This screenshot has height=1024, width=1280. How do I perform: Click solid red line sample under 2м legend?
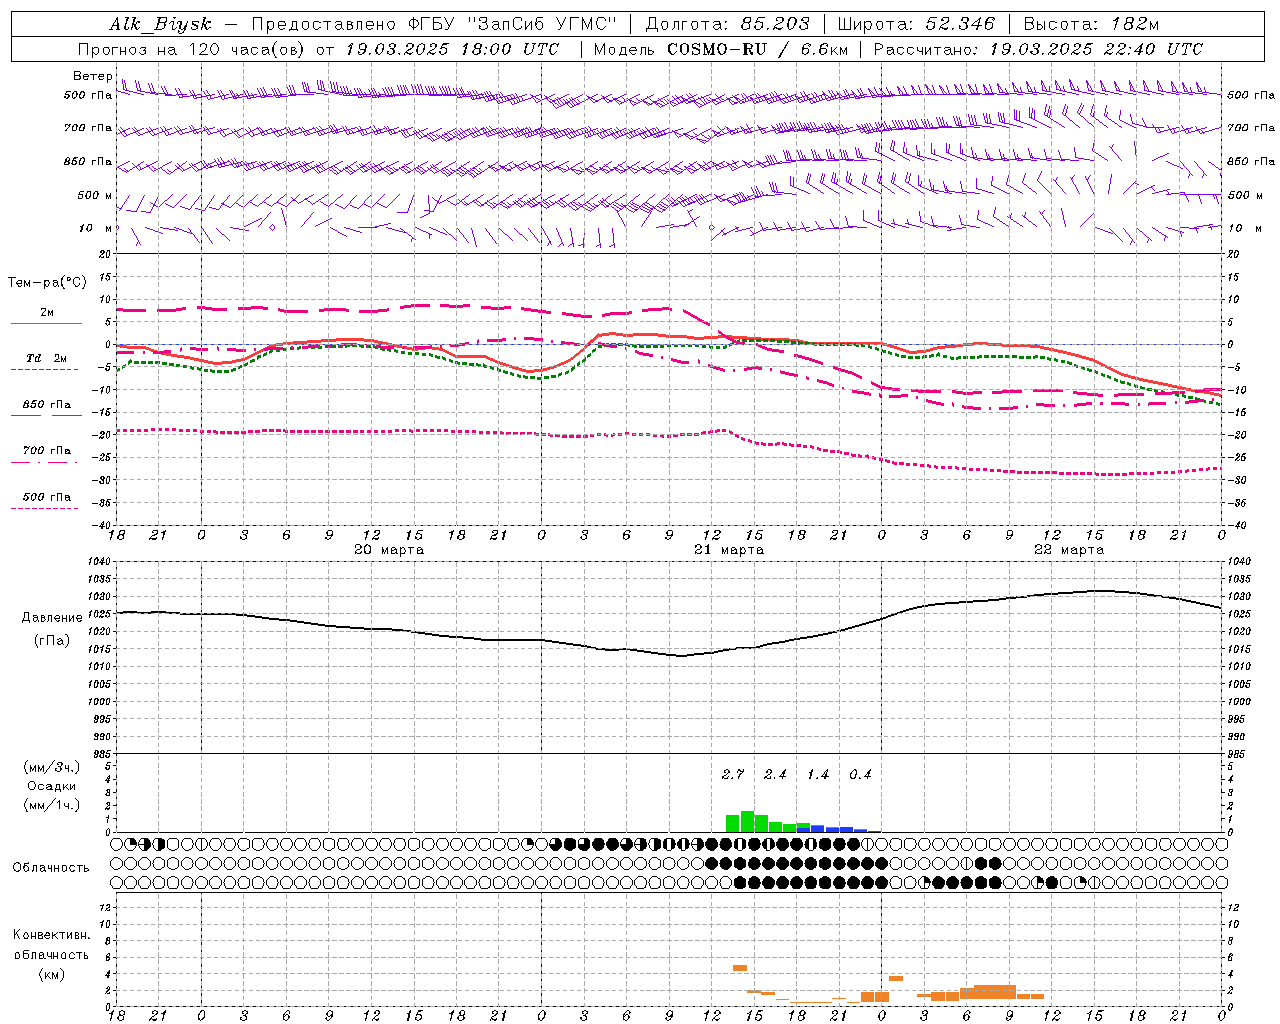[46, 323]
